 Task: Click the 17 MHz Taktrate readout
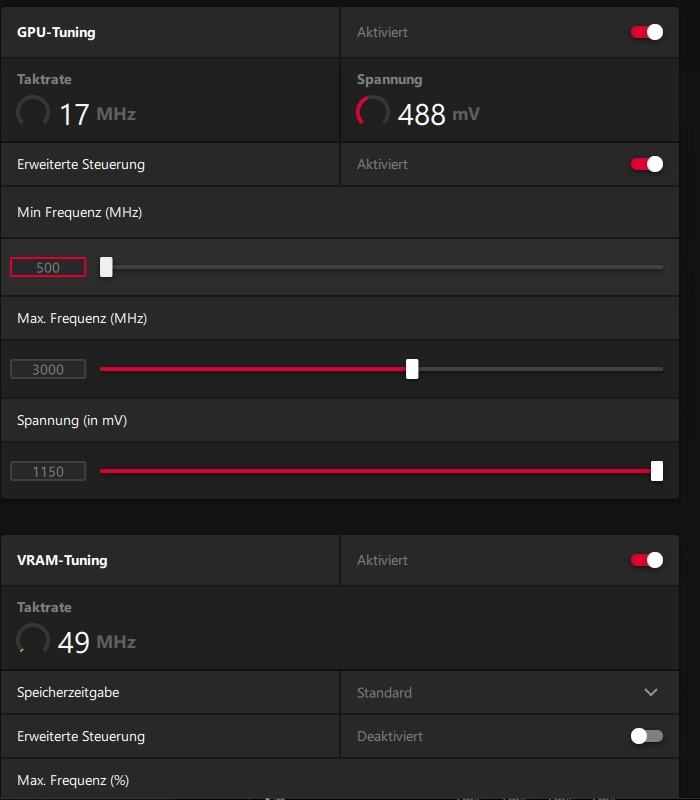[96, 114]
